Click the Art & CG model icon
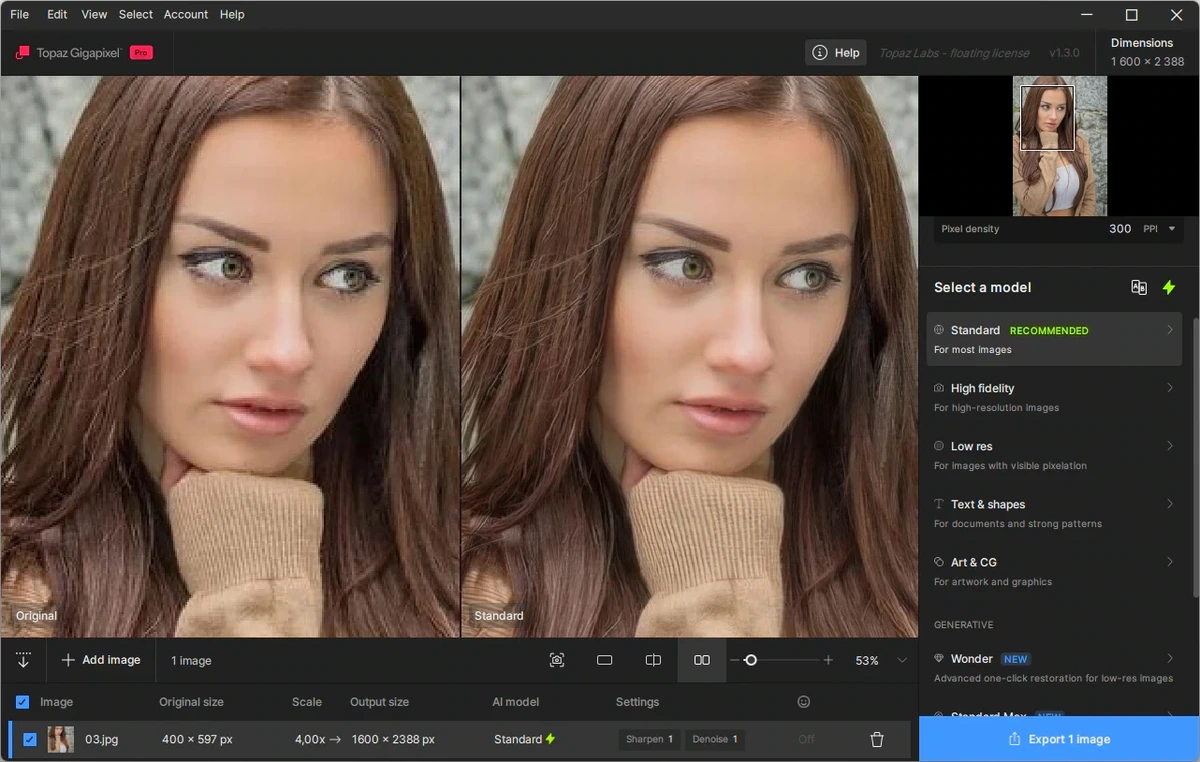Viewport: 1200px width, 762px height. tap(939, 562)
